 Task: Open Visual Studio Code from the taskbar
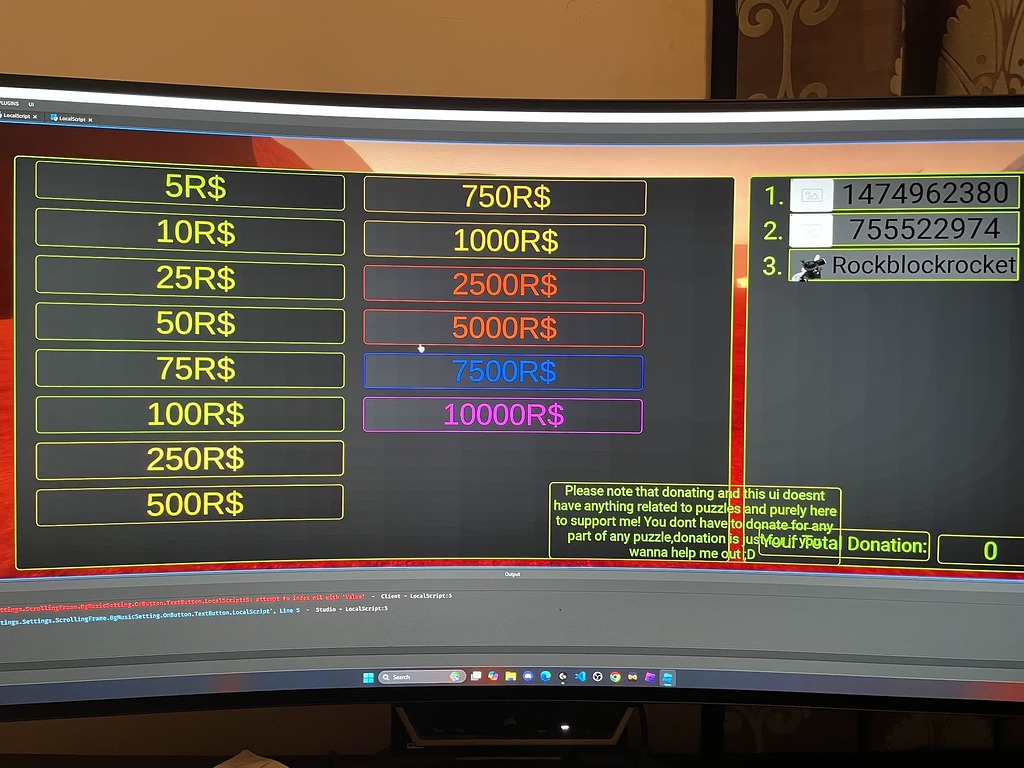tap(580, 677)
